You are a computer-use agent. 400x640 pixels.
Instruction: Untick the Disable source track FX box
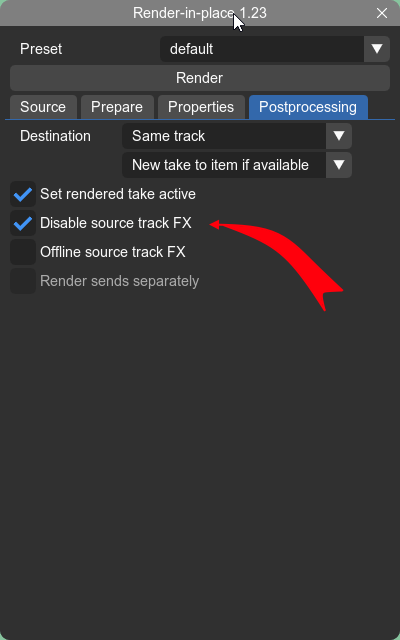(23, 223)
